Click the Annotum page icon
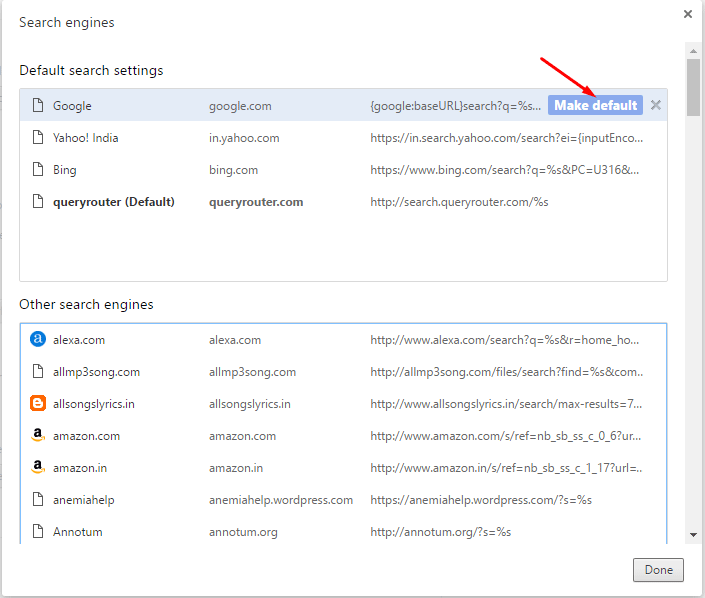The width and height of the screenshot is (705, 598). [38, 531]
